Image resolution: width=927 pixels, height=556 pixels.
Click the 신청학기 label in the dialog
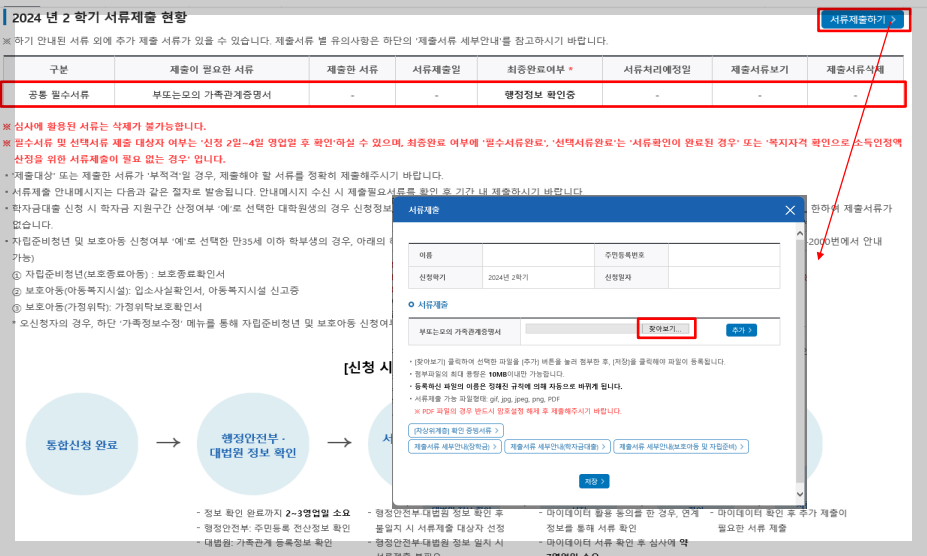[432, 277]
